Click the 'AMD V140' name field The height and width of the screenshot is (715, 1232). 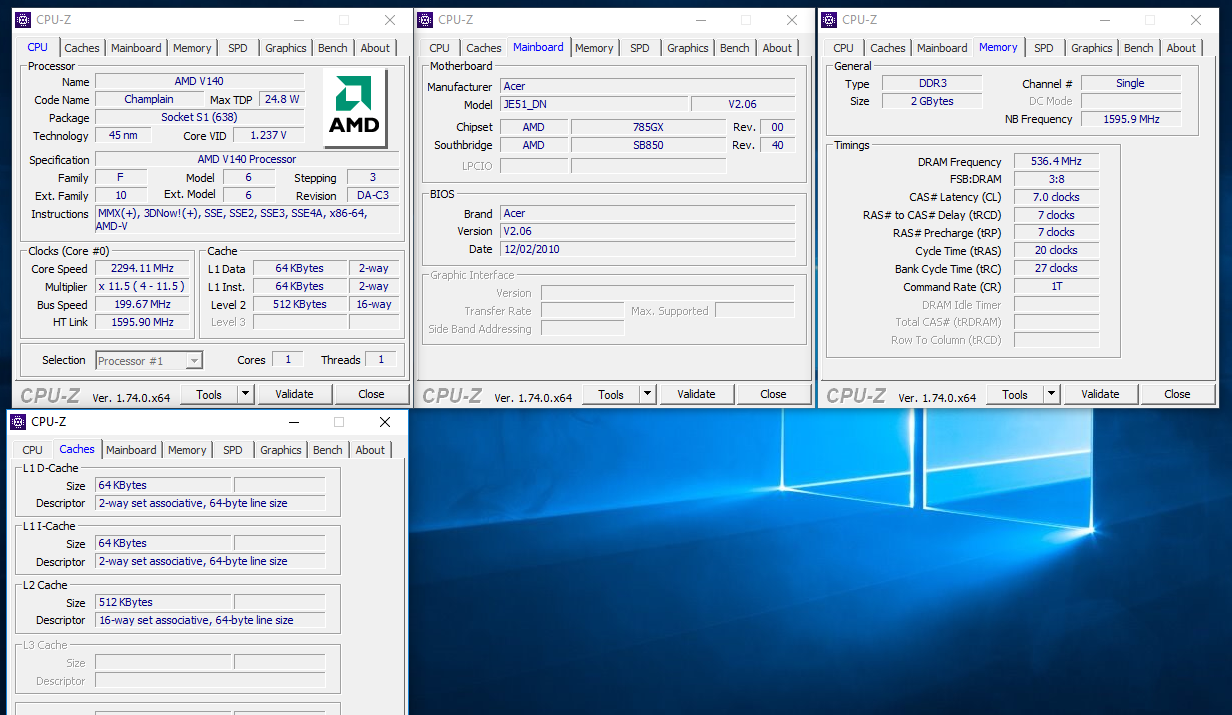[x=199, y=82]
